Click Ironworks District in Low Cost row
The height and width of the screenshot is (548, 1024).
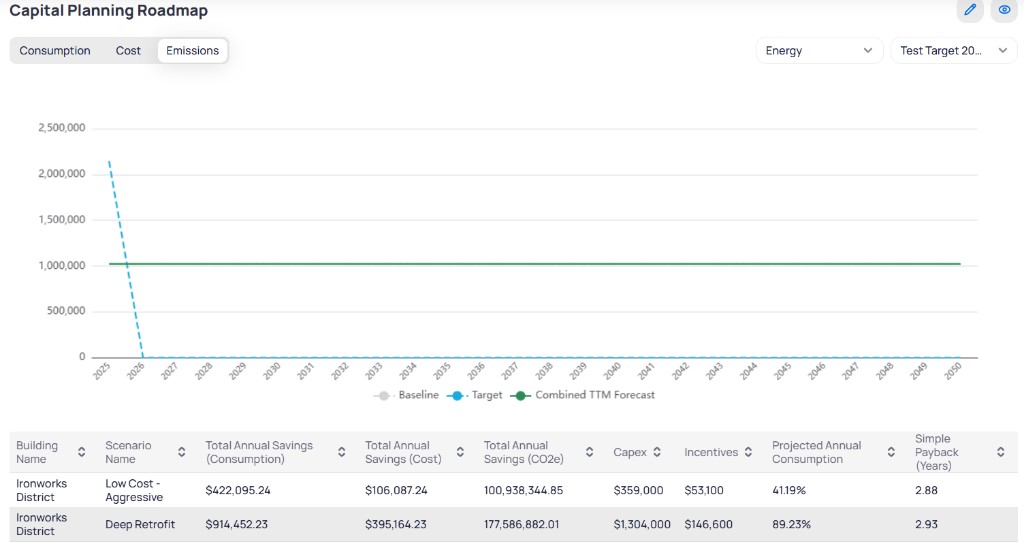(42, 491)
